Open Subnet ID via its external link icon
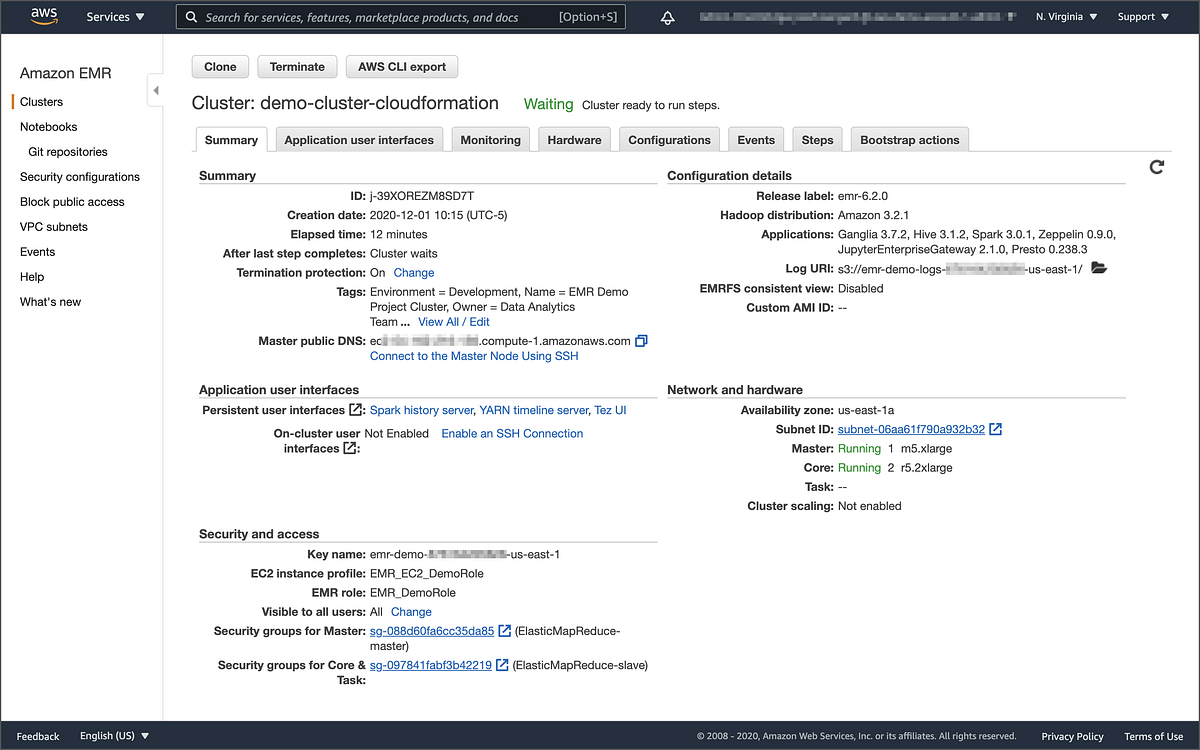Screen dimensions: 1200x750 click(993, 429)
